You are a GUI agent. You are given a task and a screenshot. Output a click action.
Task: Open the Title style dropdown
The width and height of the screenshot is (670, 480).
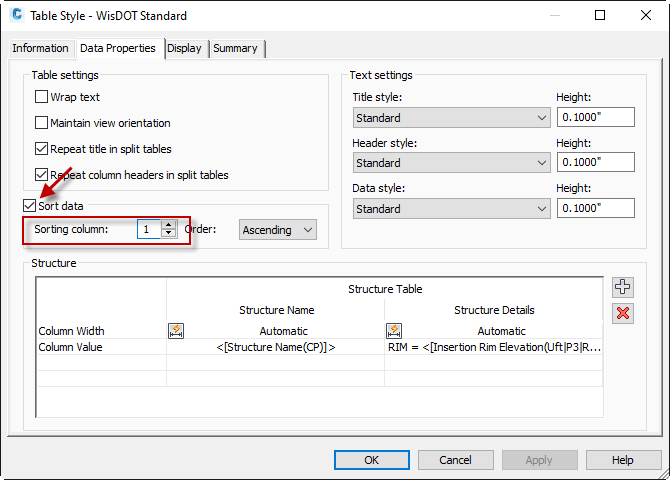coord(451,118)
